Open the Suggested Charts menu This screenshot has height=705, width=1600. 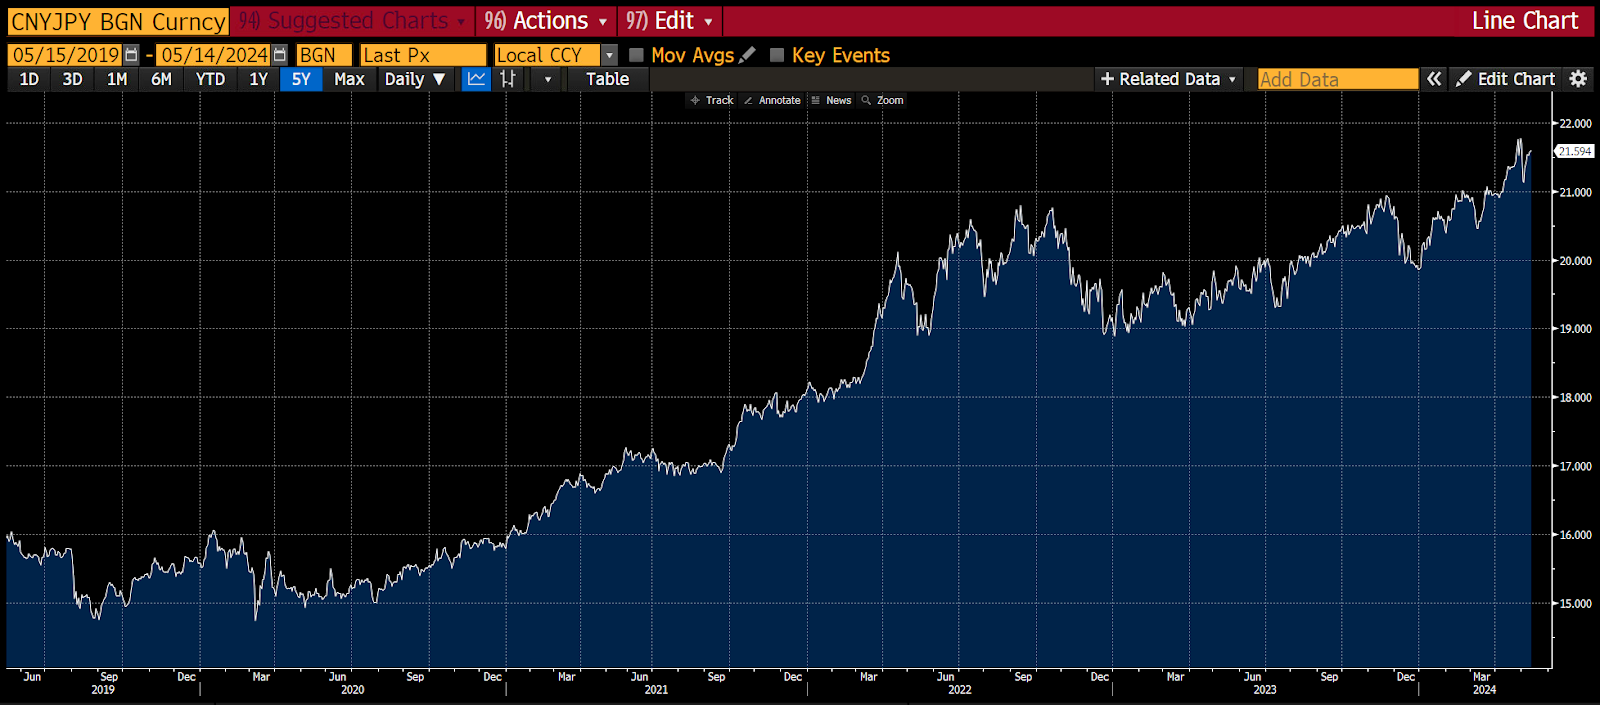coord(351,21)
